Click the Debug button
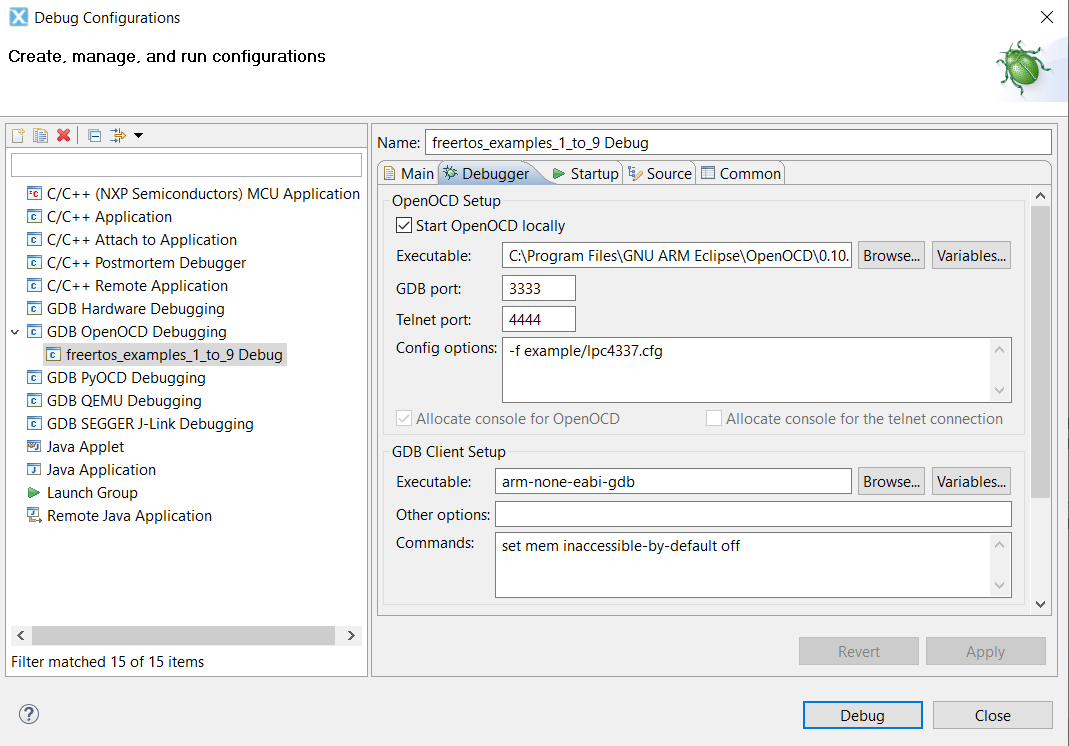Image resolution: width=1069 pixels, height=746 pixels. coord(862,715)
